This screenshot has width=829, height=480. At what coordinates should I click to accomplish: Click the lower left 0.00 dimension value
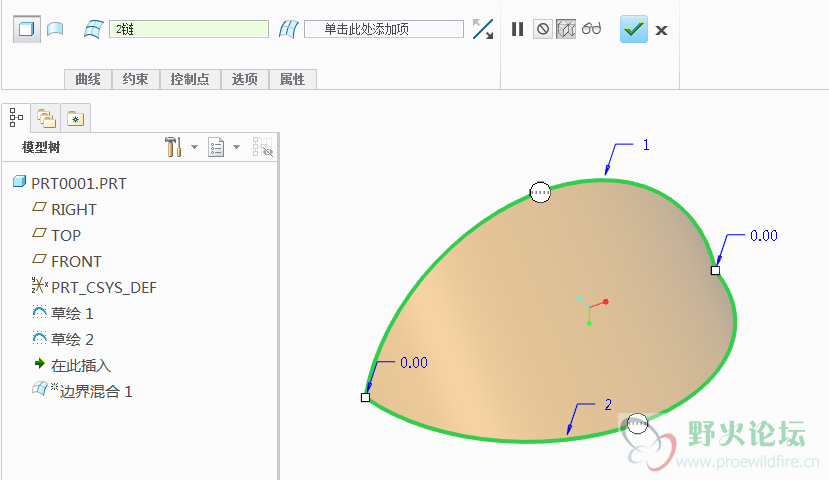click(414, 363)
